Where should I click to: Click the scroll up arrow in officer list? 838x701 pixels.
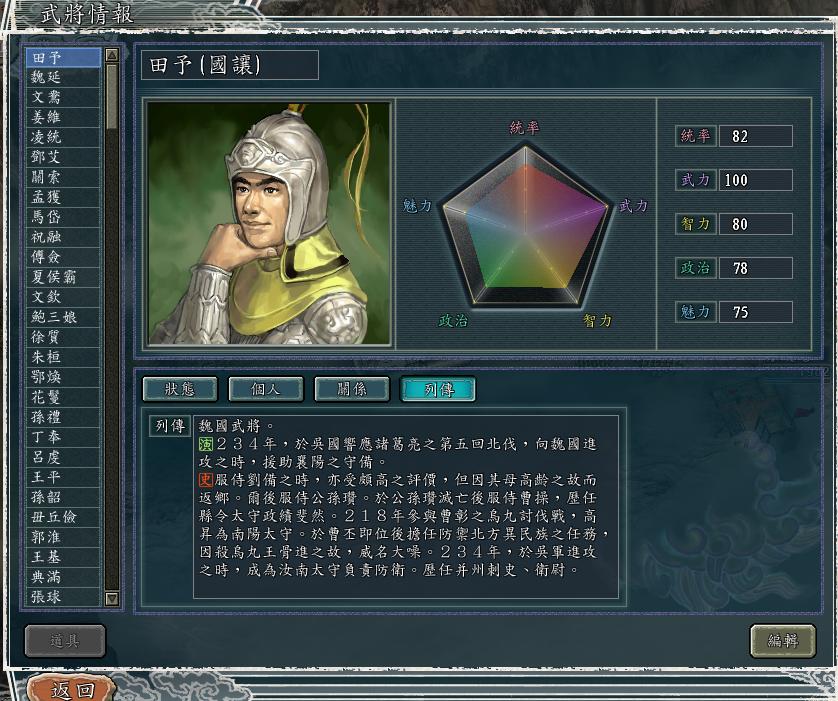[112, 54]
